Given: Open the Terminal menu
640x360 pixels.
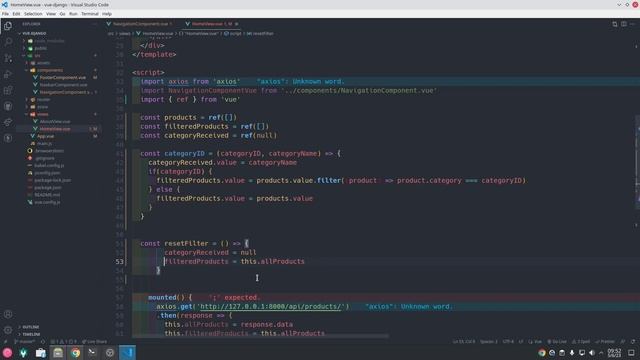Looking at the screenshot, I should click(90, 13).
